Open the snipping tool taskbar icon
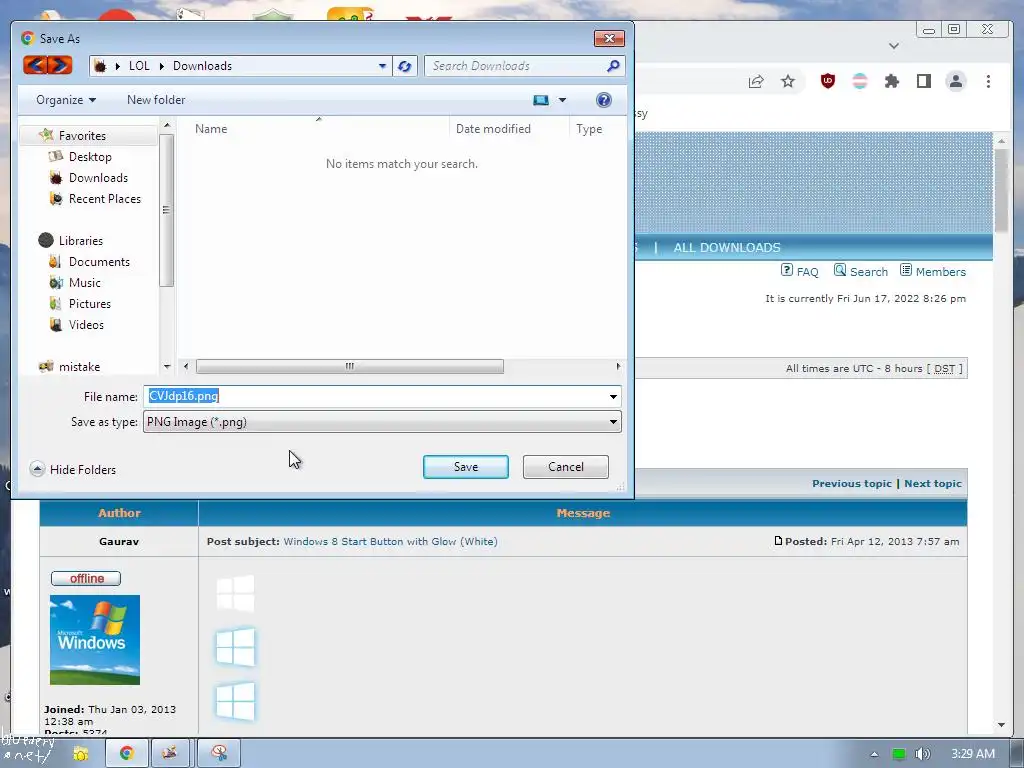1024x768 pixels. (x=219, y=753)
